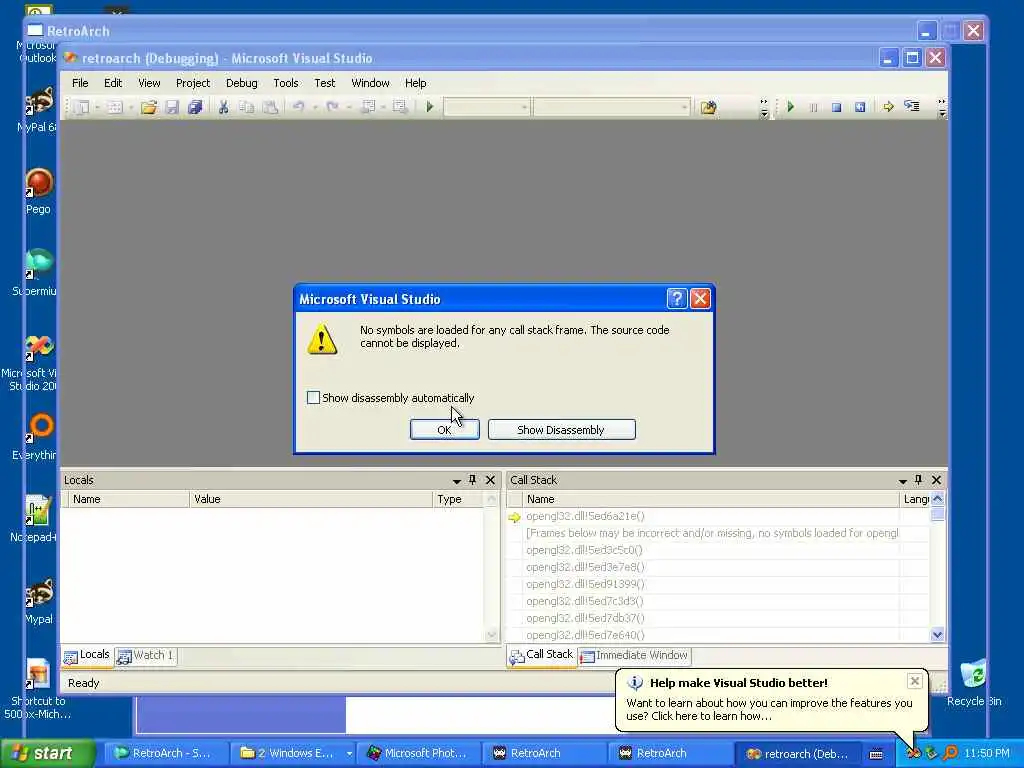Viewport: 1024px width, 768px height.
Task: Click the Cut scissors icon
Action: click(223, 107)
